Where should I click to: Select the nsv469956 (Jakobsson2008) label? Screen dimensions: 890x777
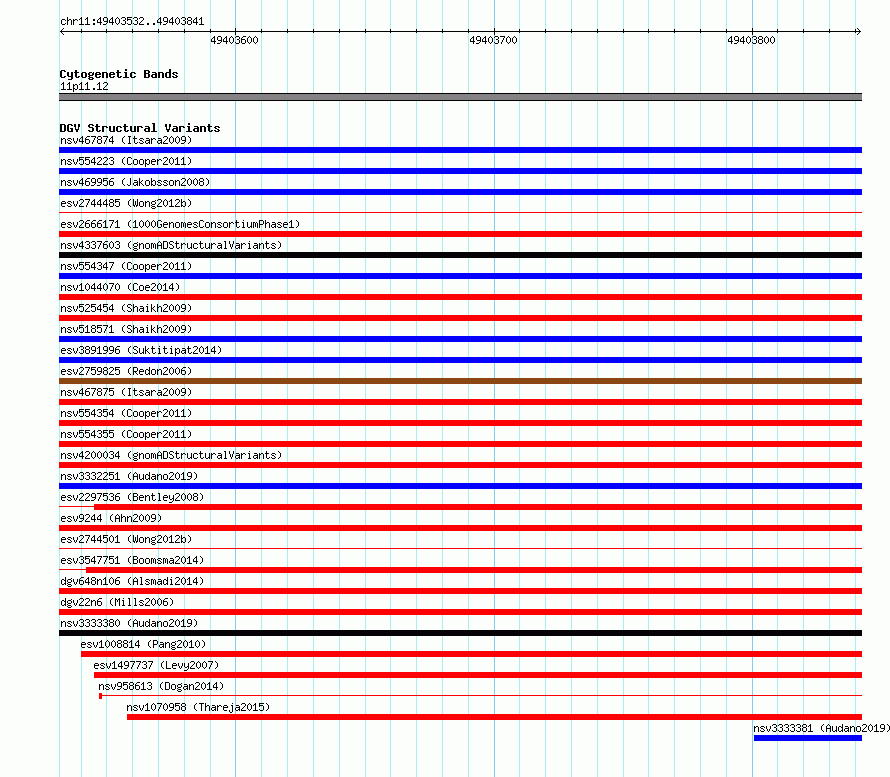pyautogui.click(x=135, y=182)
